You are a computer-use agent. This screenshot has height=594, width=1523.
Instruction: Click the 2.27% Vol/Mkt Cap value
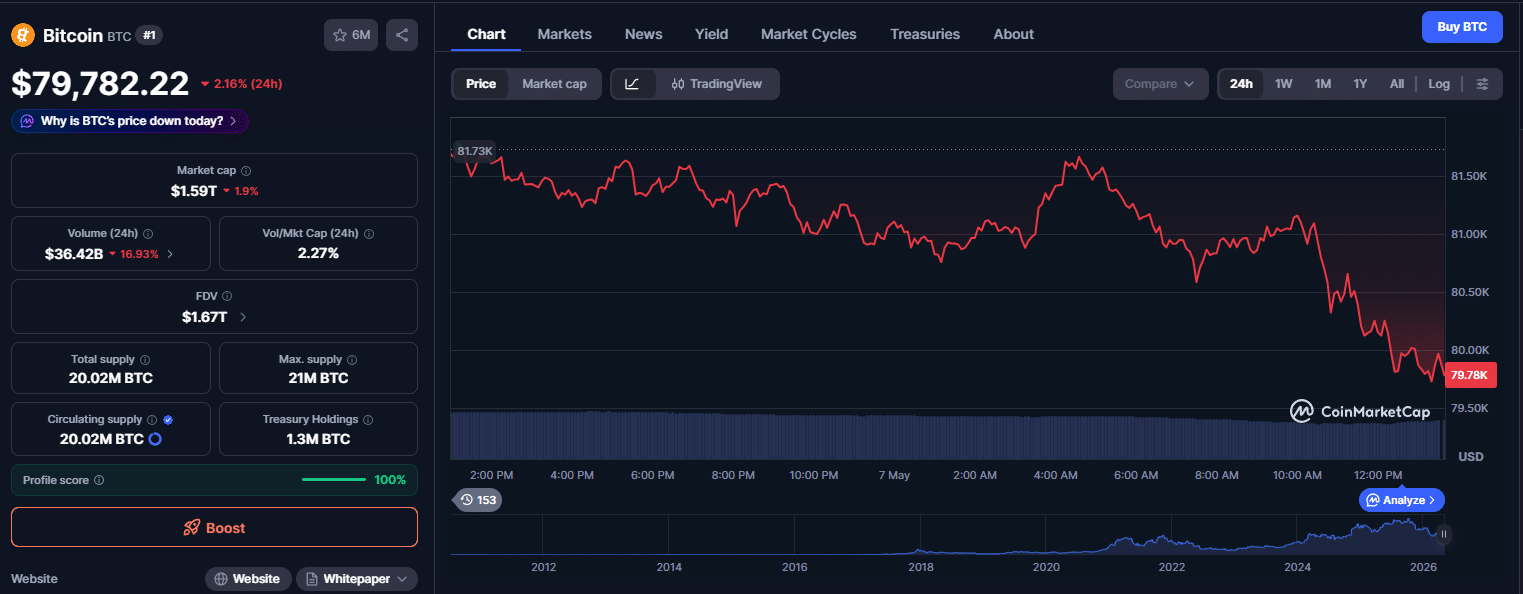pos(318,253)
